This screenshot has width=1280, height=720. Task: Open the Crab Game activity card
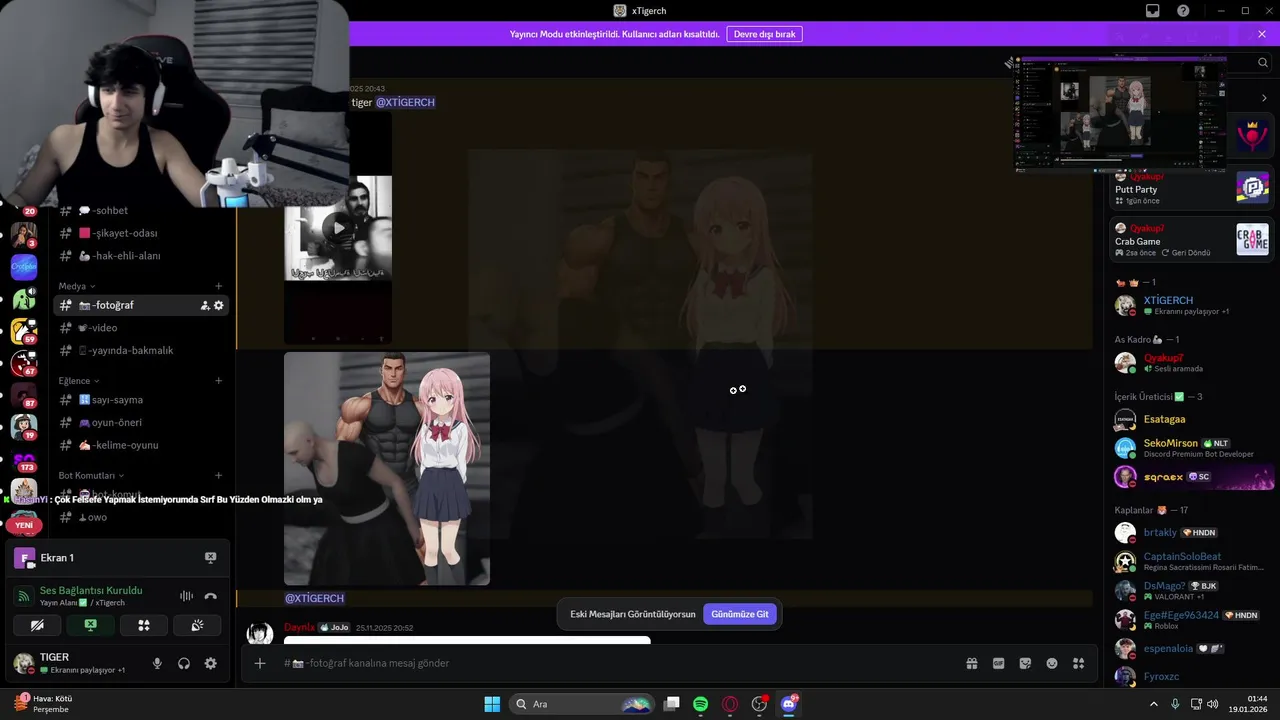(1192, 240)
